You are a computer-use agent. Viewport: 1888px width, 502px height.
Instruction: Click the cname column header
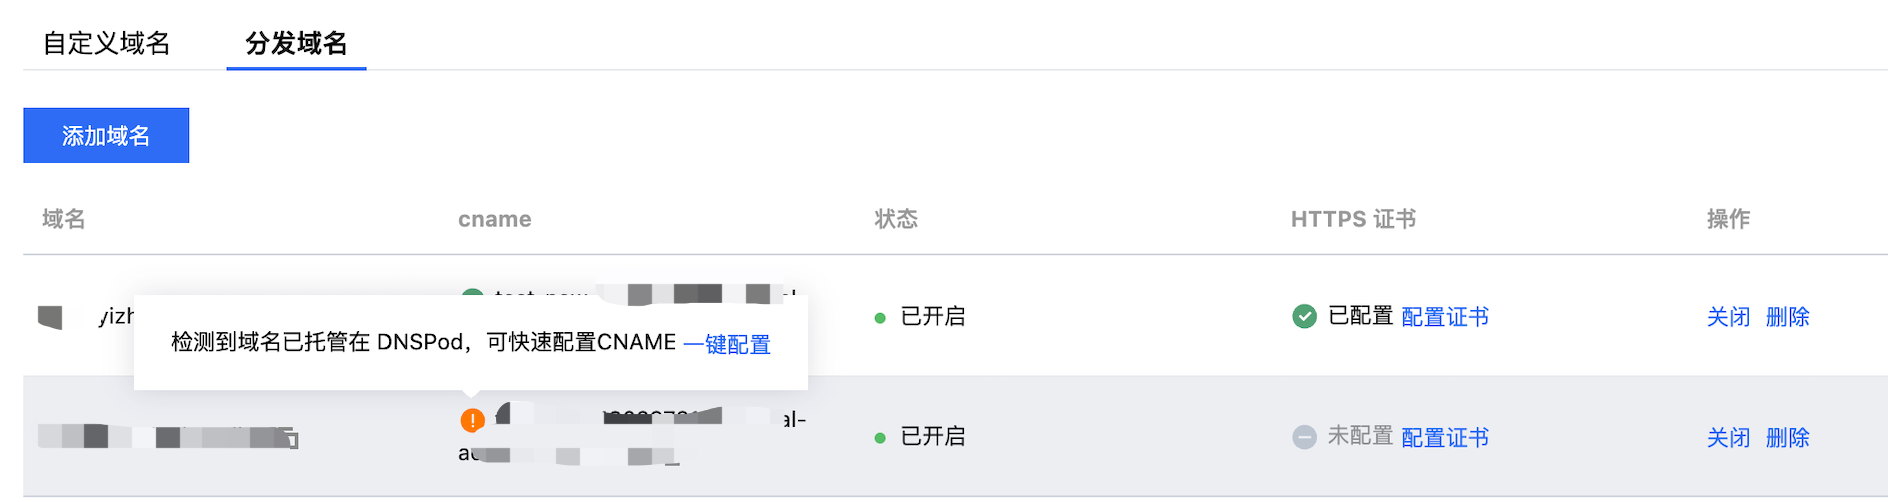[494, 219]
